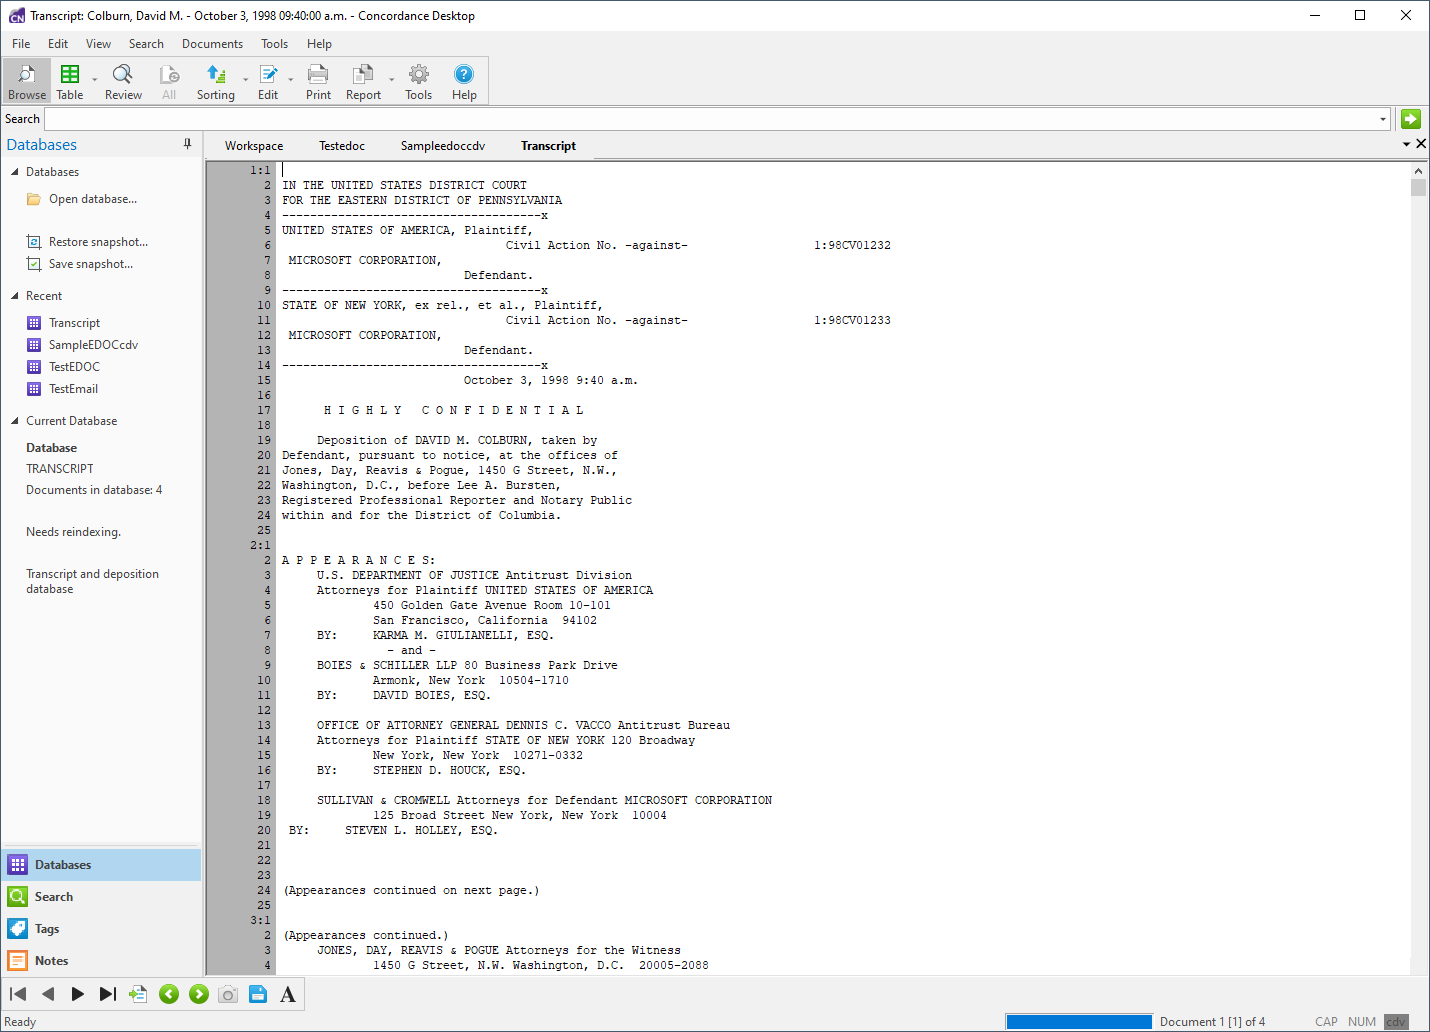Open recent database TestEmail
The image size is (1430, 1032).
(73, 389)
